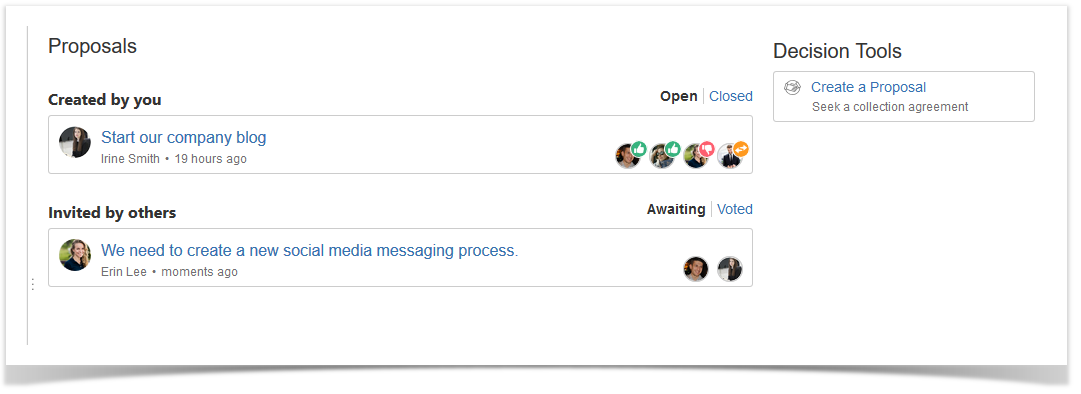Viewport: 1081px width, 394px height.
Task: Click second voter avatar with green thumbs-up
Action: tap(662, 156)
